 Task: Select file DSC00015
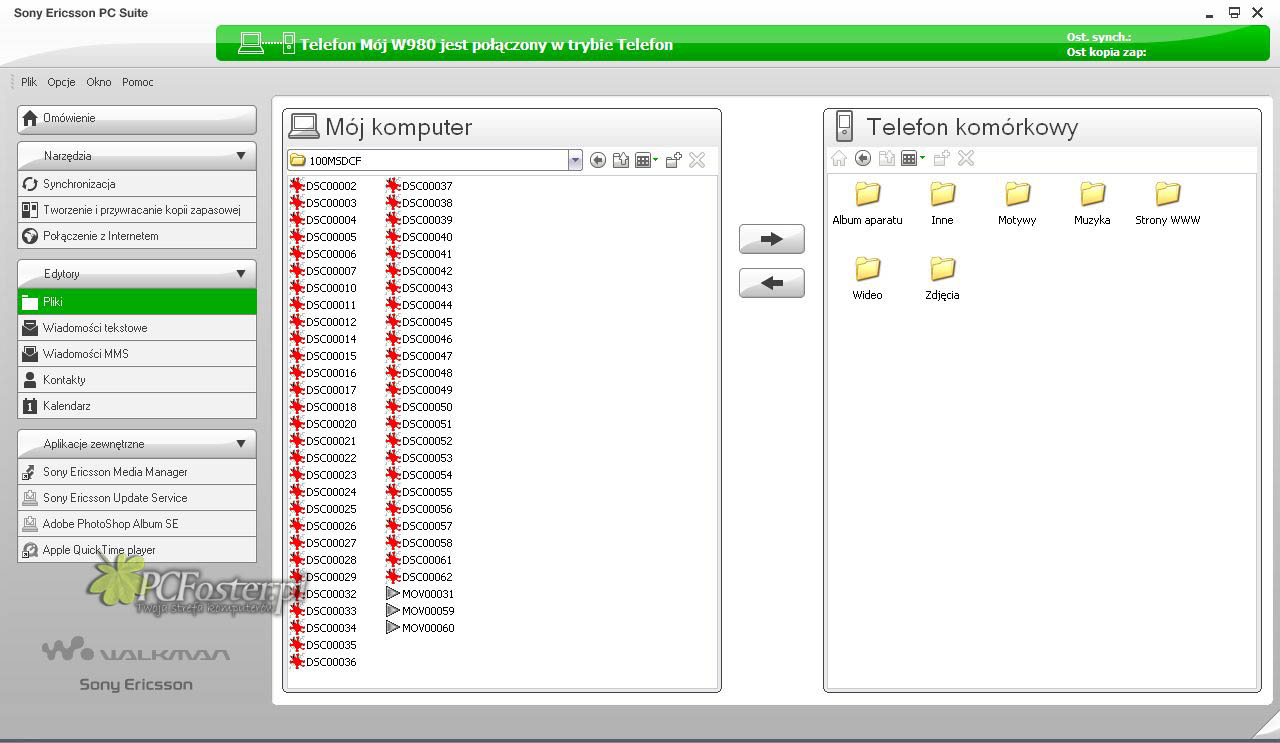click(323, 356)
